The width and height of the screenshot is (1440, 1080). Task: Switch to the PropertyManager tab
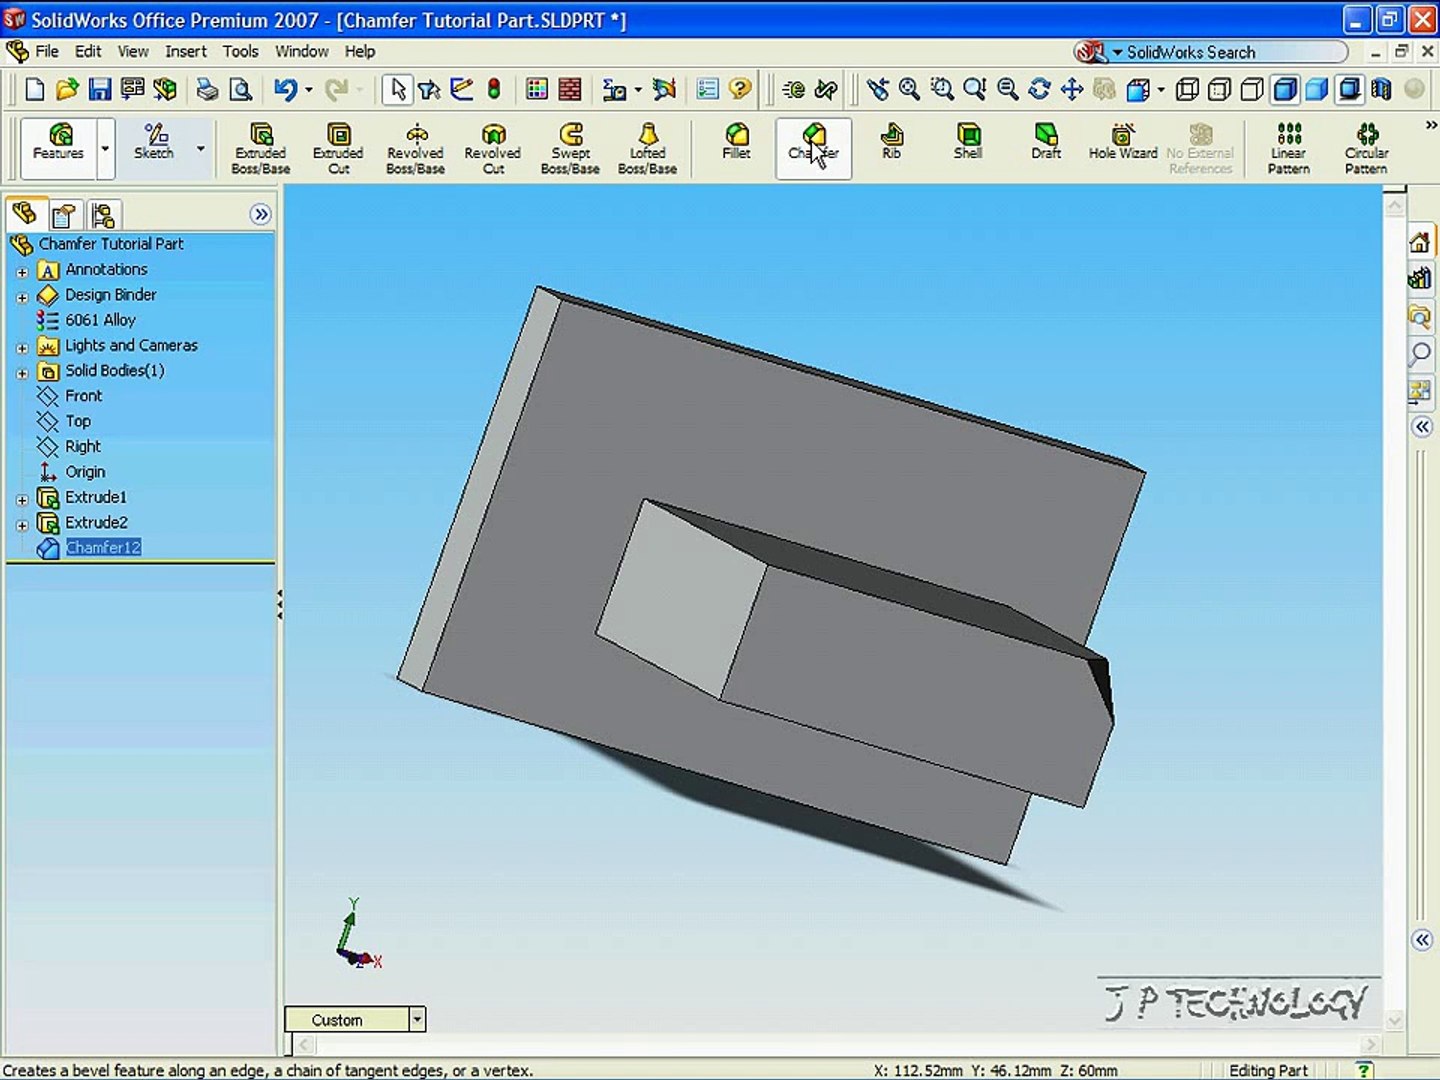click(64, 215)
